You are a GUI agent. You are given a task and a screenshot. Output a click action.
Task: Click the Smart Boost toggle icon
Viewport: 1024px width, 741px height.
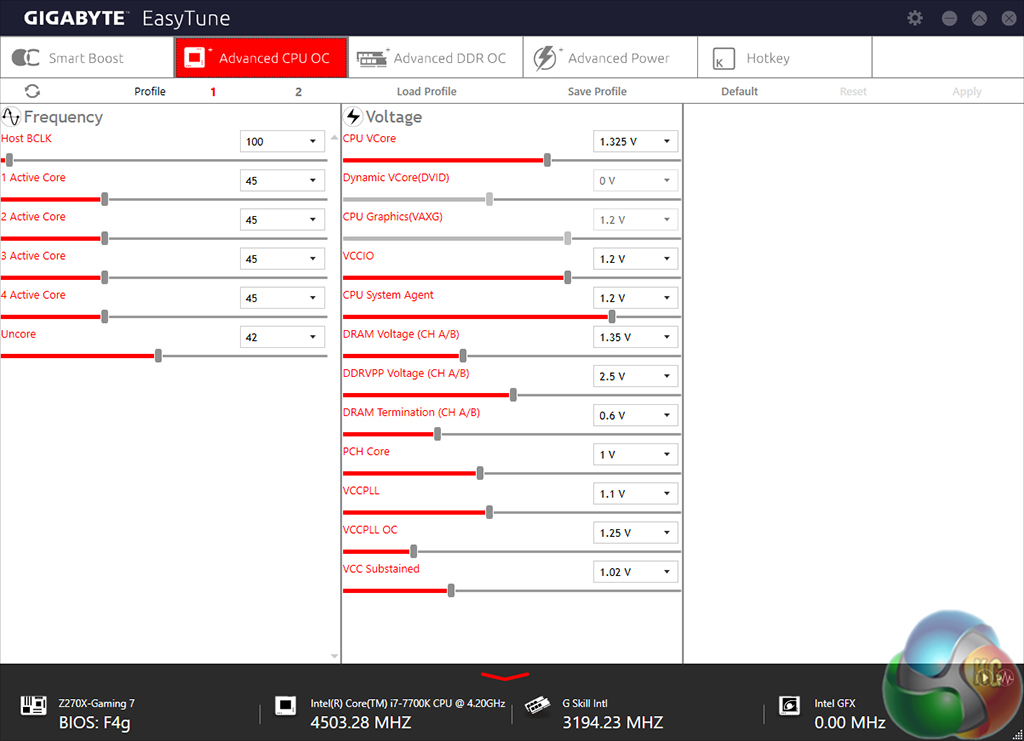[x=26, y=57]
